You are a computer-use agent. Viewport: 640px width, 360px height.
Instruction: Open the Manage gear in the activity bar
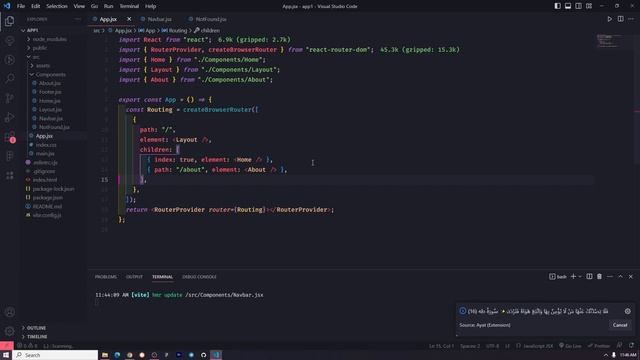[x=9, y=331]
